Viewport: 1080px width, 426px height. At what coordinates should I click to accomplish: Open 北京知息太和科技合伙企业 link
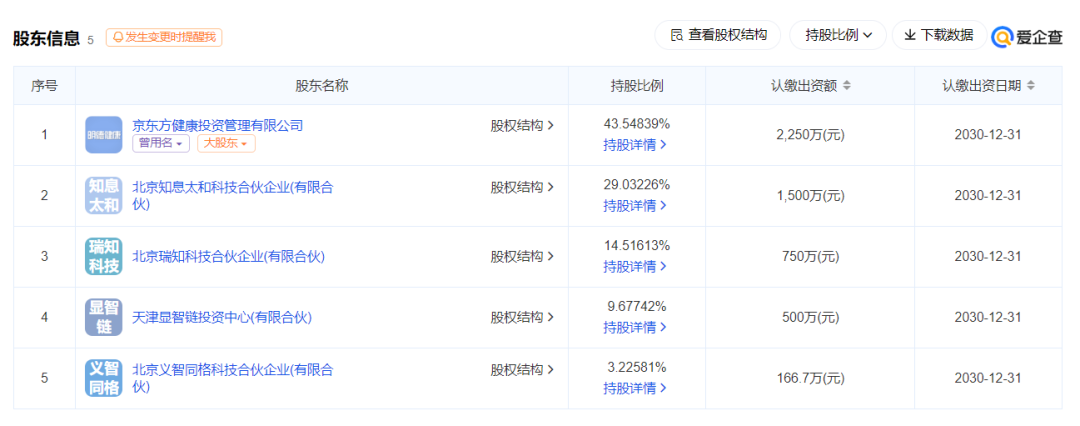[x=233, y=196]
